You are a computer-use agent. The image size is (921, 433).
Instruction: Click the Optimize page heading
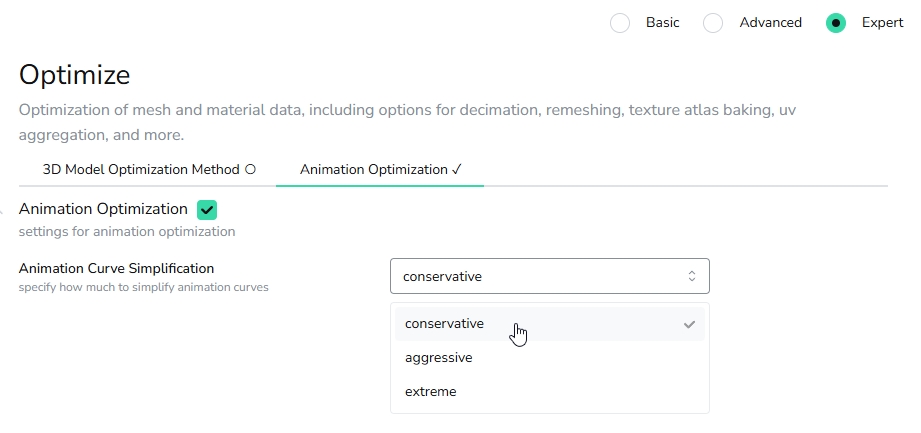pyautogui.click(x=75, y=75)
